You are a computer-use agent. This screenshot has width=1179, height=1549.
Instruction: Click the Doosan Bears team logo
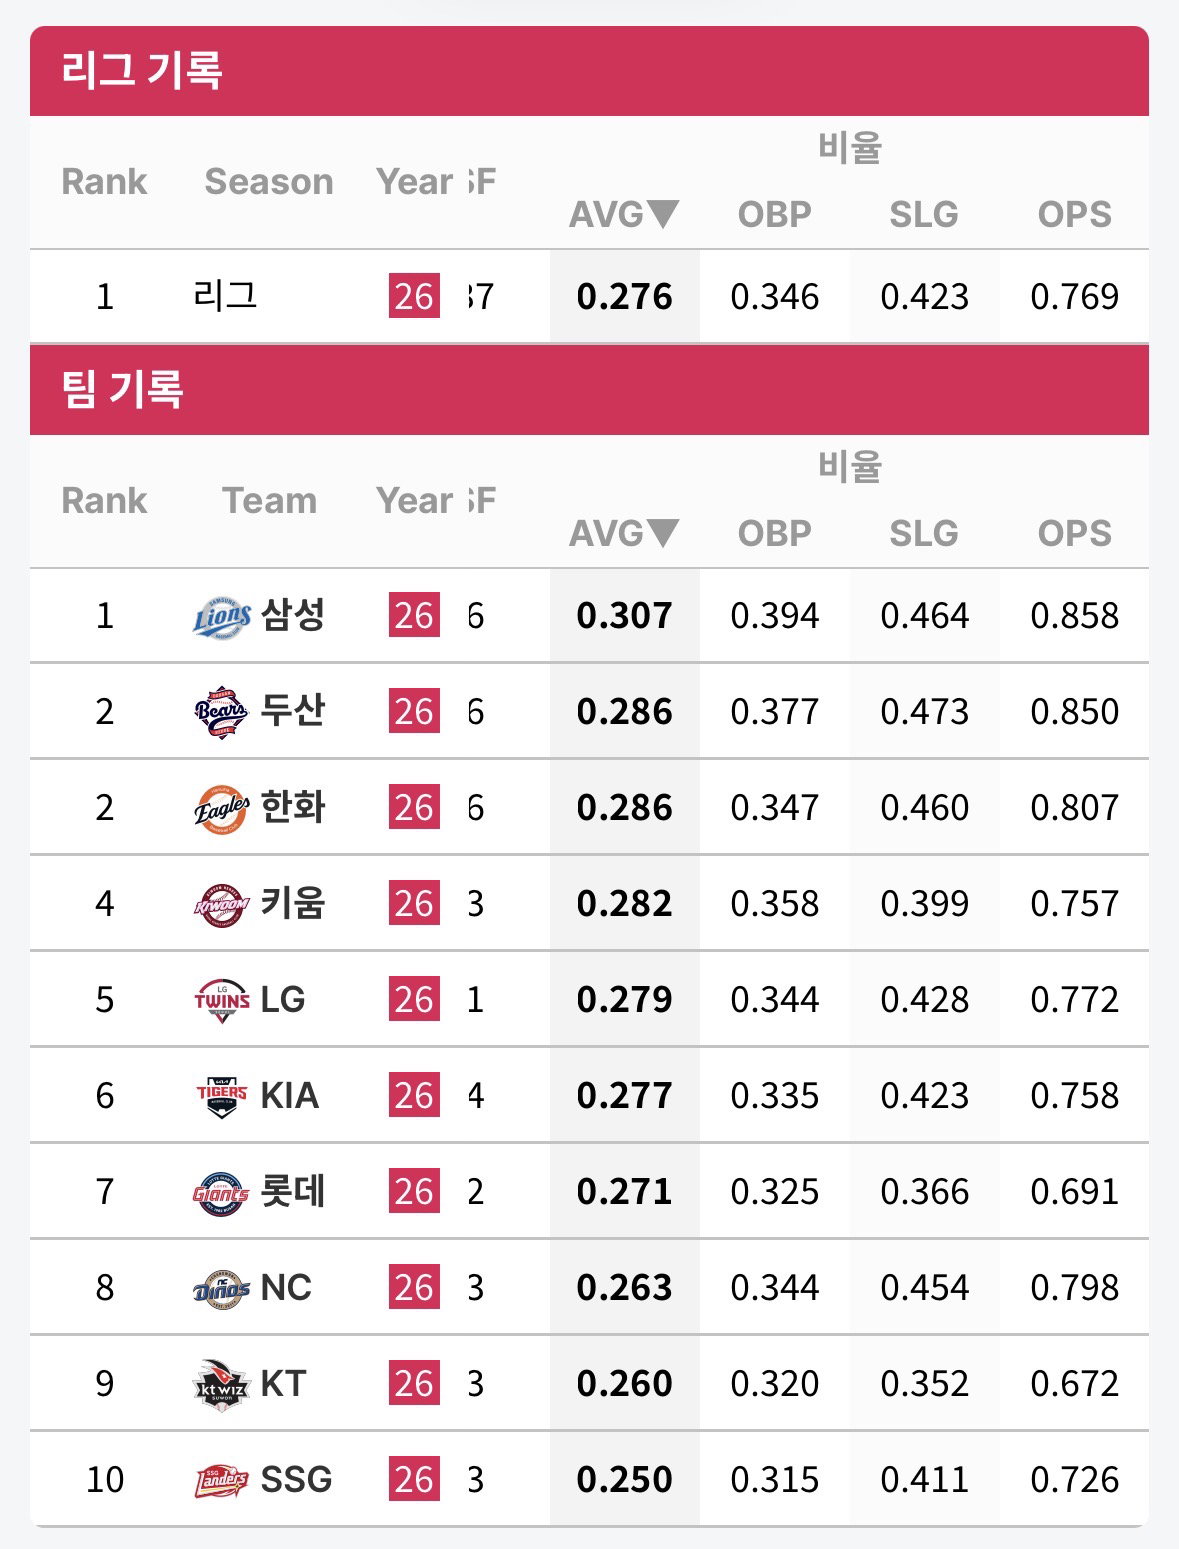pyautogui.click(x=222, y=713)
